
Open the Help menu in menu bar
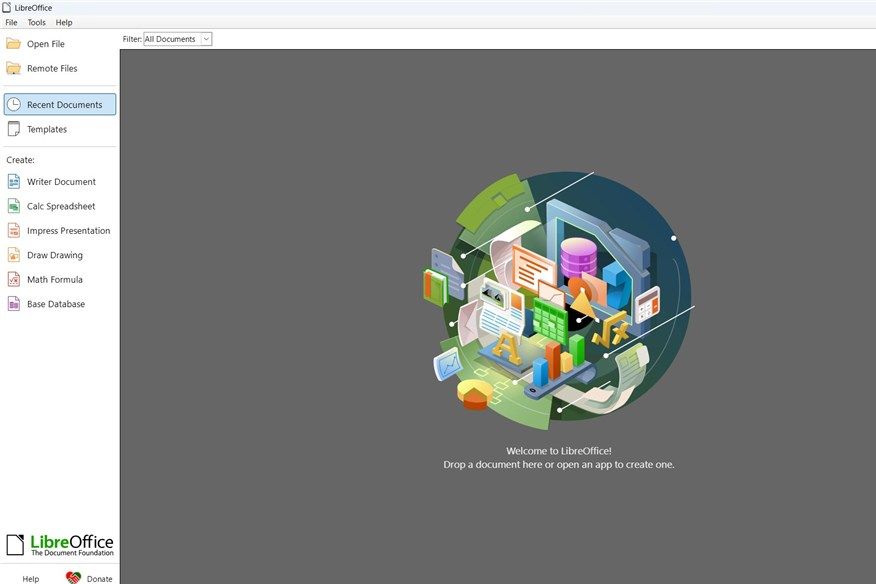[64, 22]
